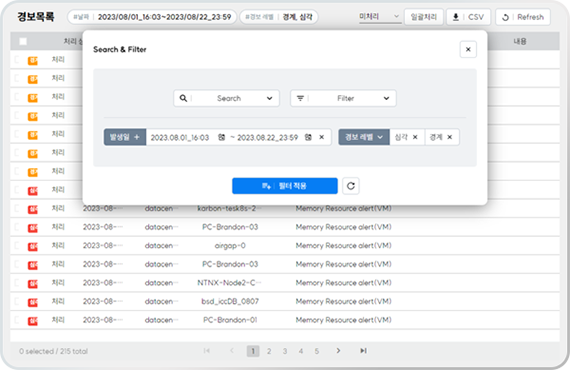This screenshot has height=370, width=570.
Task: Open the 미처리 status dropdown
Action: point(380,17)
